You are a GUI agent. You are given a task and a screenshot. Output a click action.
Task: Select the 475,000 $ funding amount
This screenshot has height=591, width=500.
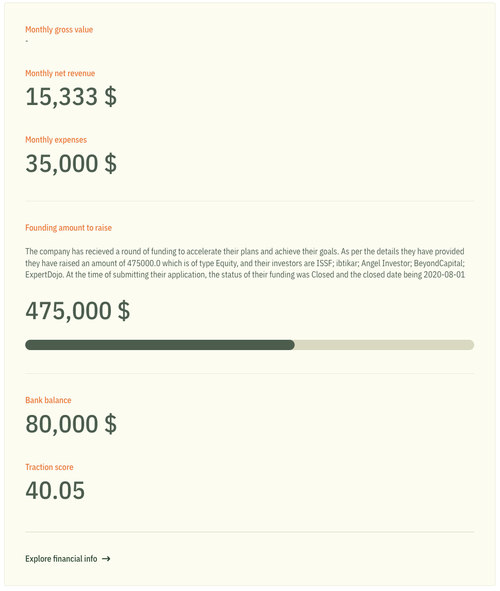[78, 311]
